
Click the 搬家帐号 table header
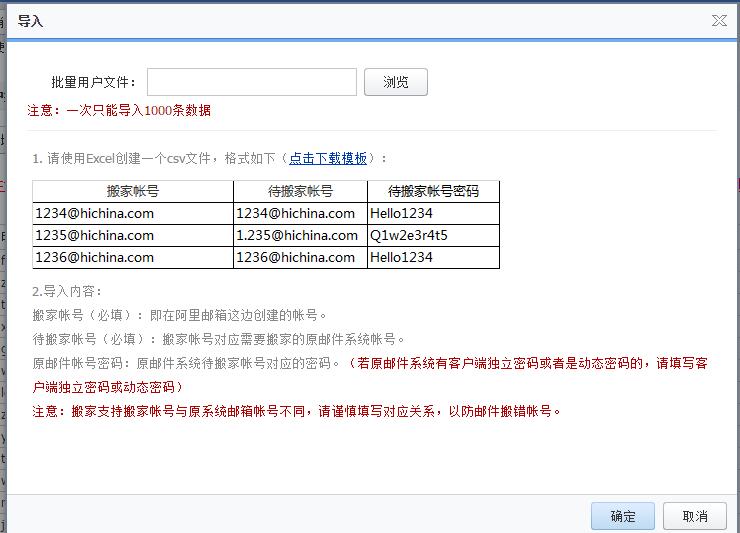[x=133, y=191]
